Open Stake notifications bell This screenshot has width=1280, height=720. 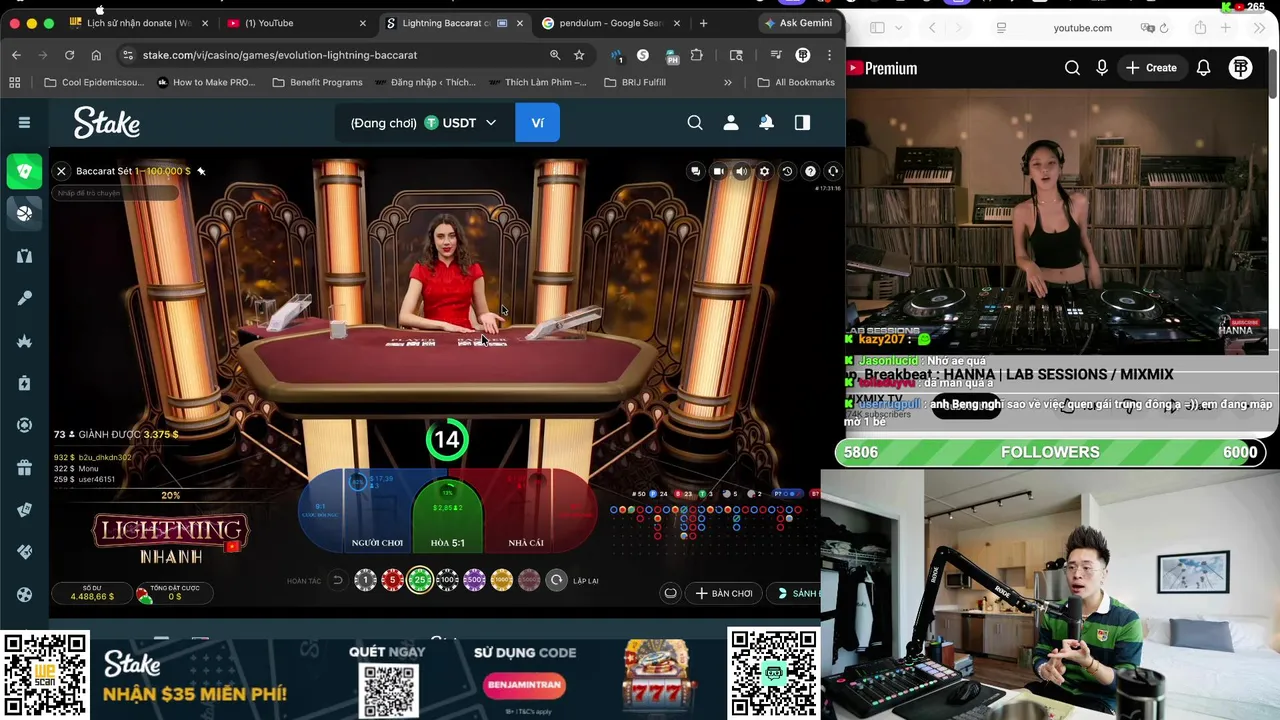(766, 123)
